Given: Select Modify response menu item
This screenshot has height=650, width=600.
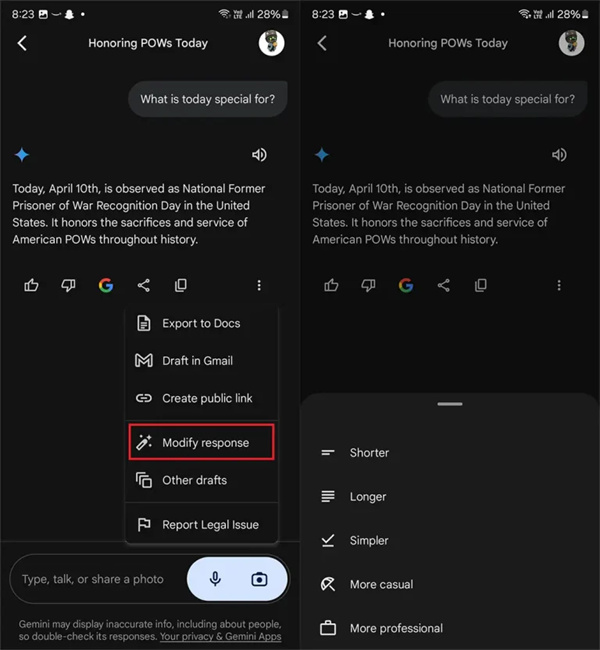Looking at the screenshot, I should (202, 442).
